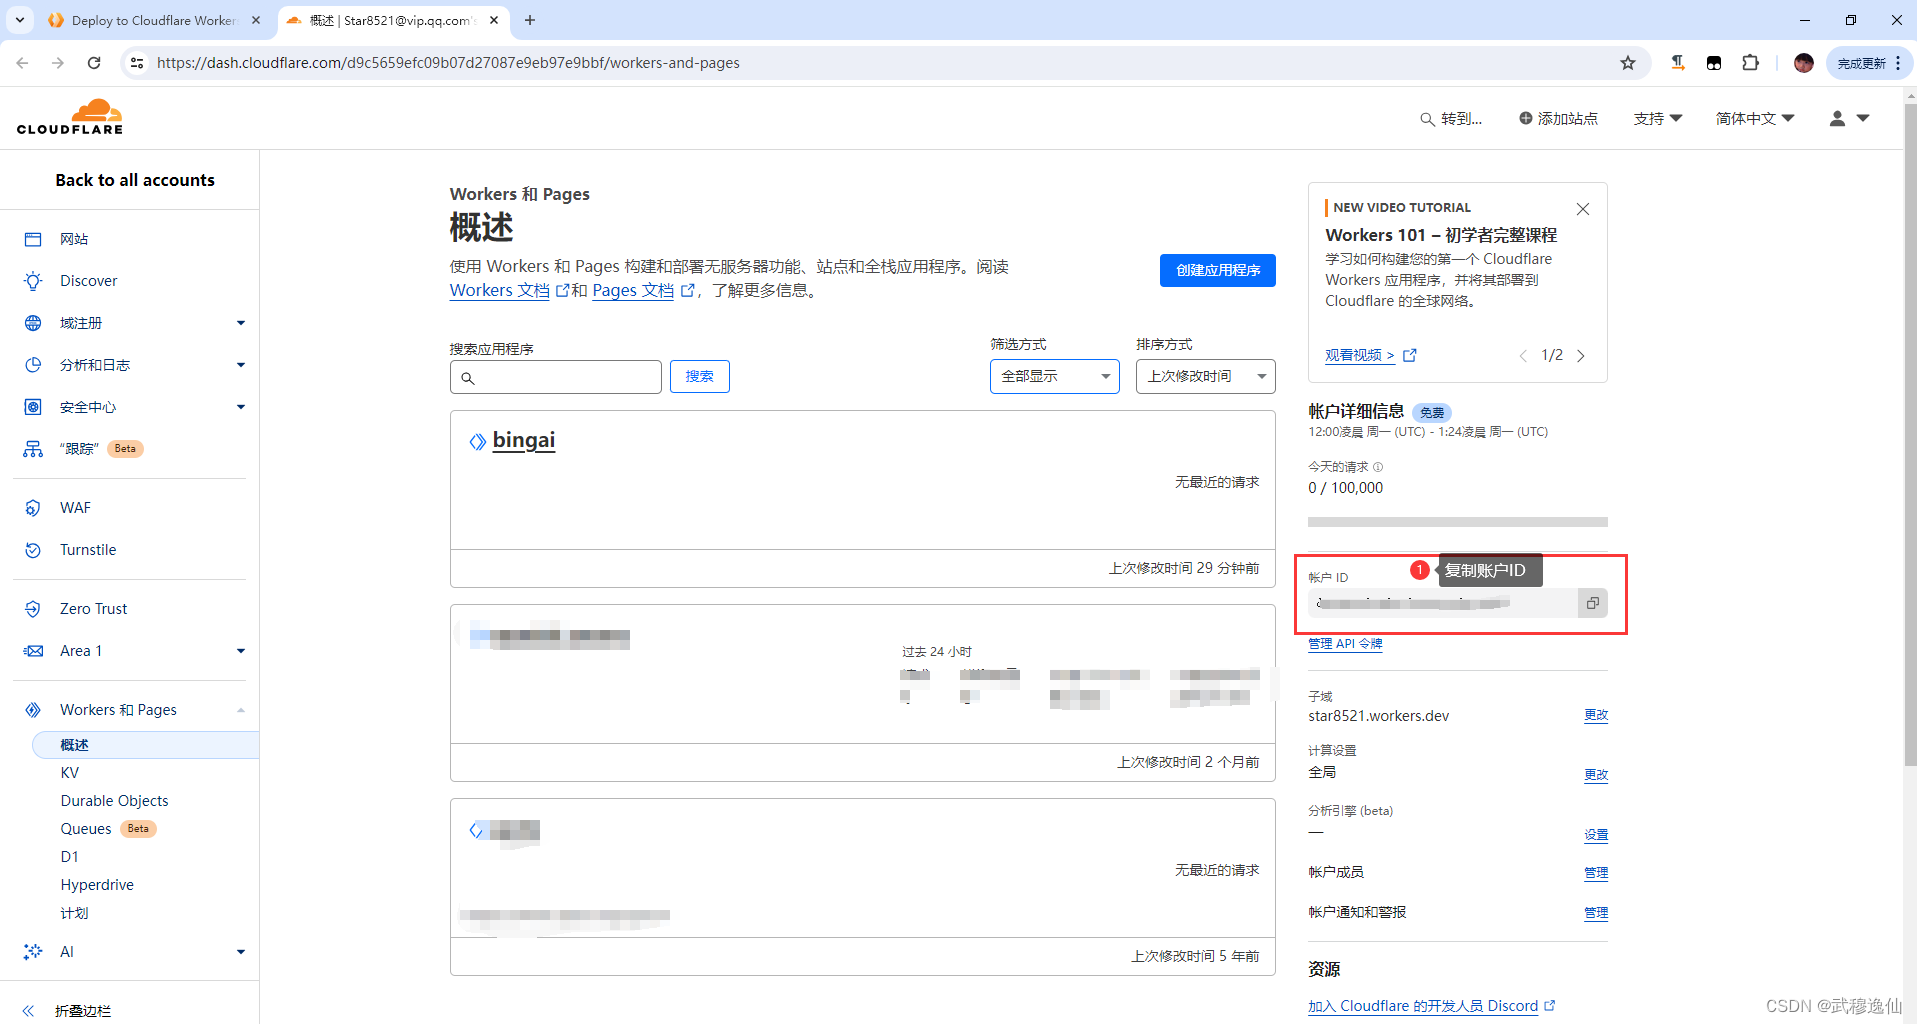This screenshot has height=1024, width=1917.
Task: Open the bingai worker
Action: coord(523,440)
